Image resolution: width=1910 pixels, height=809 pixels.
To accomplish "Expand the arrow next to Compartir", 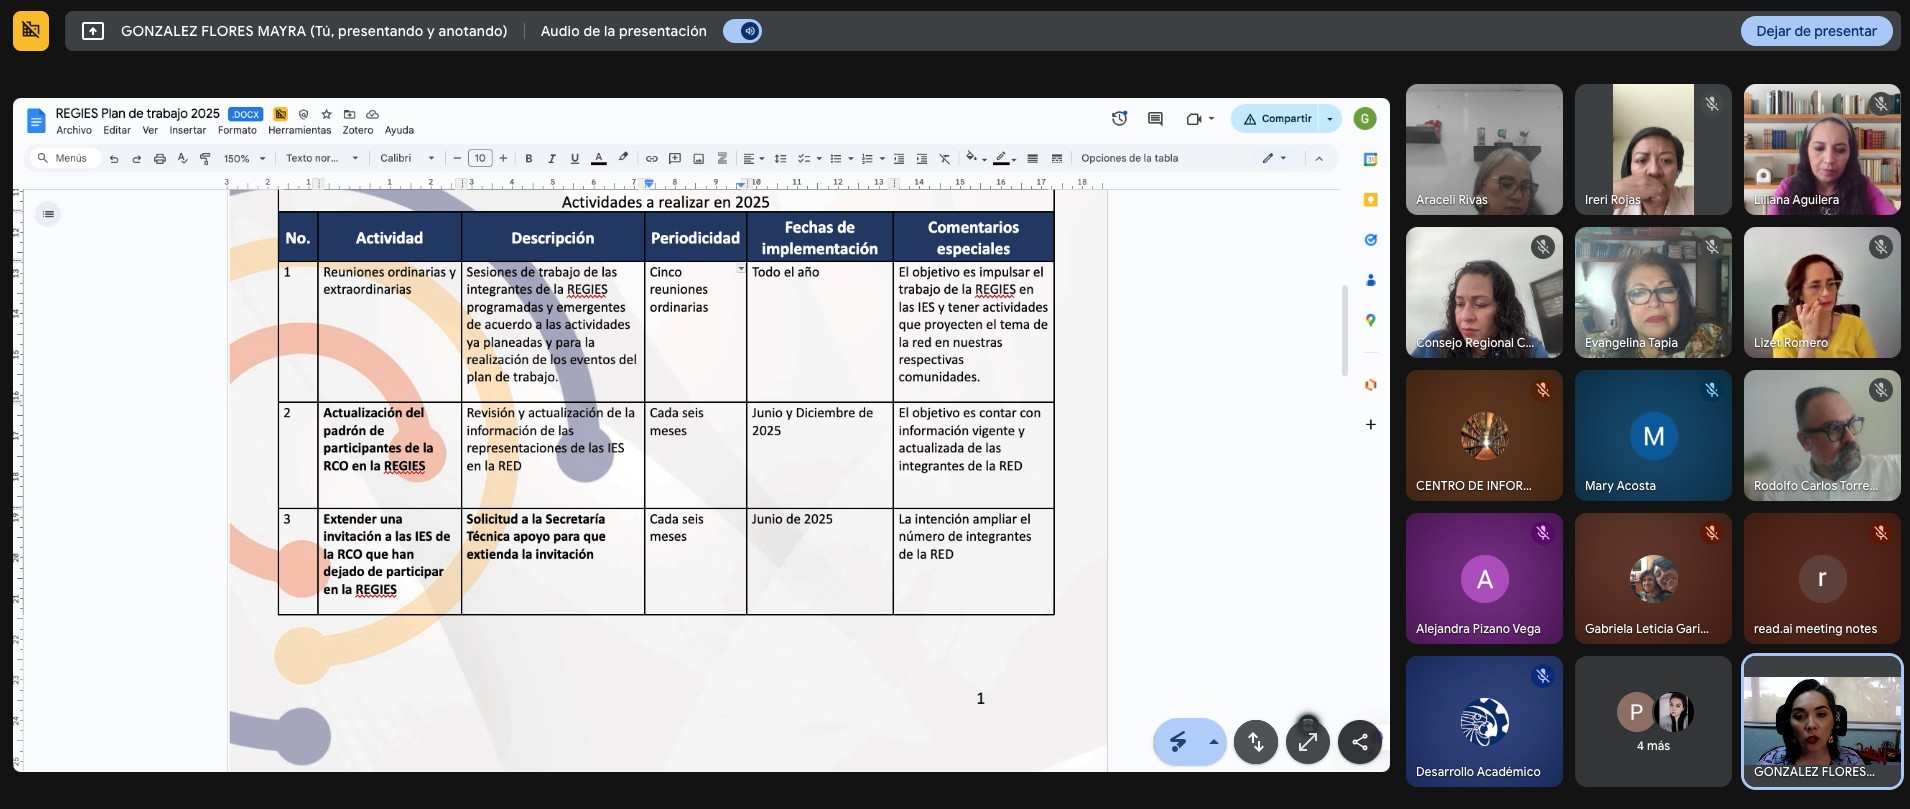I will (x=1330, y=119).
